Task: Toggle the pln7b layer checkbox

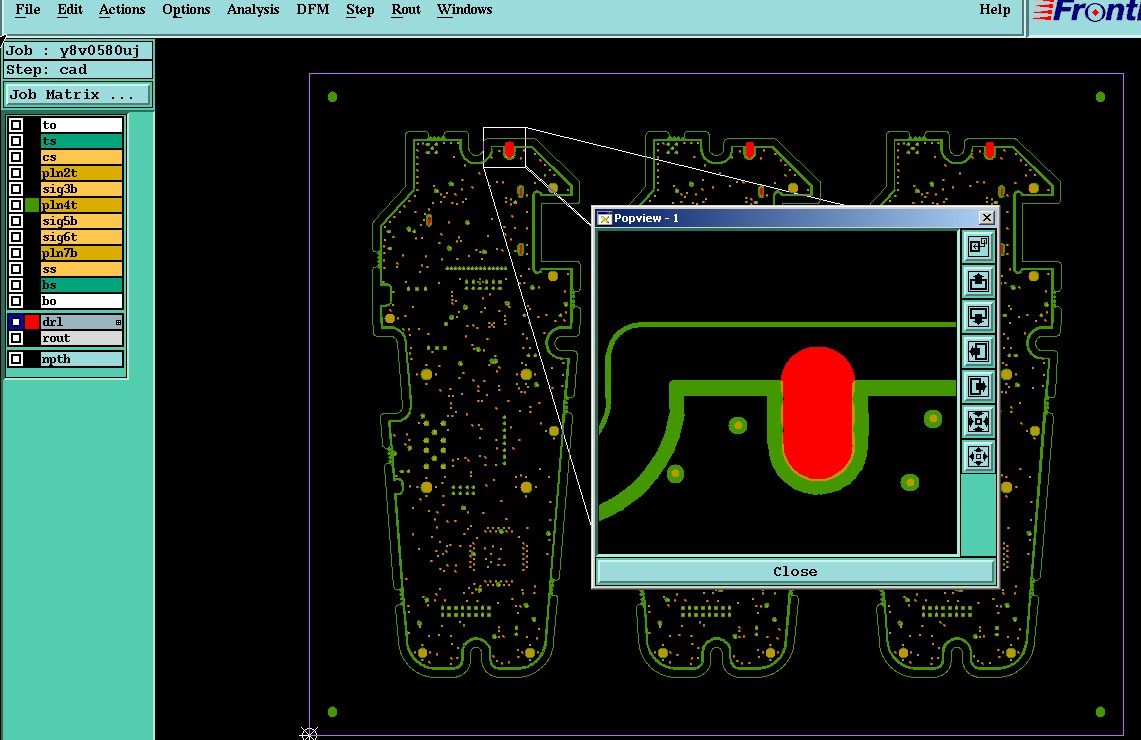Action: 16,252
